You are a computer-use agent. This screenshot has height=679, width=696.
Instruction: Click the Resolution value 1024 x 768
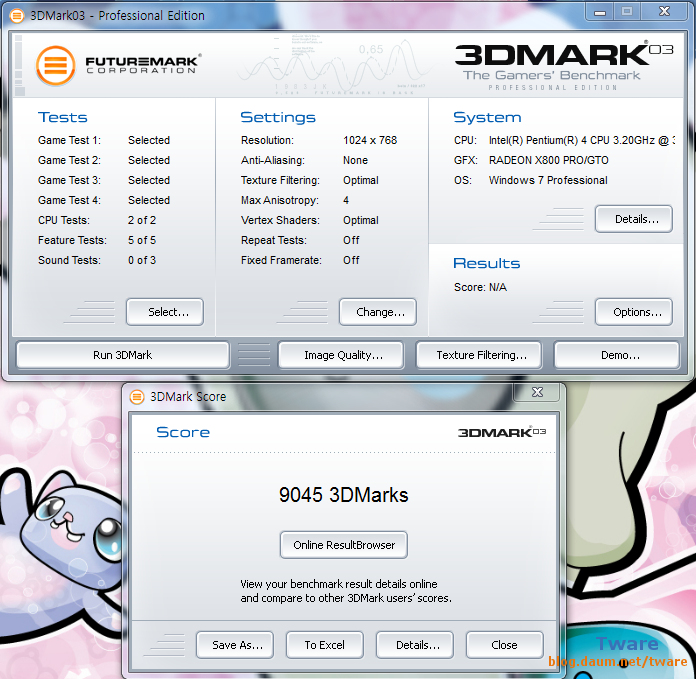(x=370, y=140)
